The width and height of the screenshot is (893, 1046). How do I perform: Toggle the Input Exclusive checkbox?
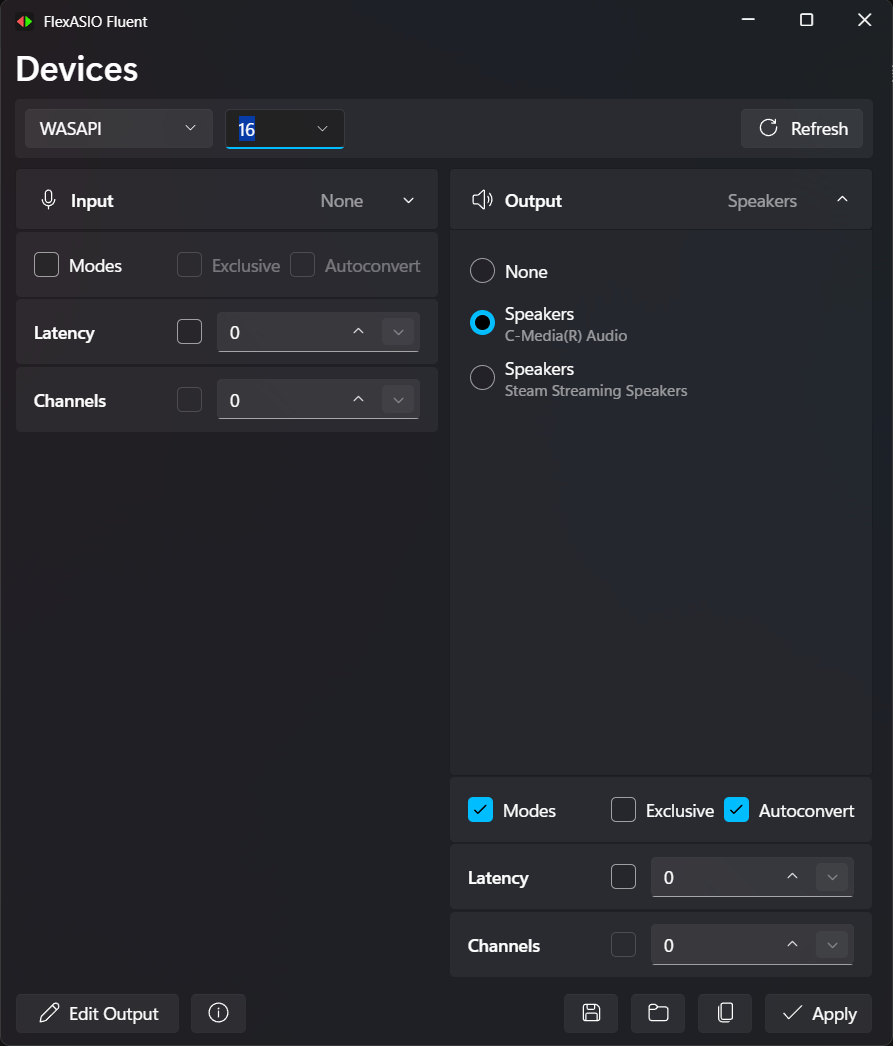tap(189, 265)
